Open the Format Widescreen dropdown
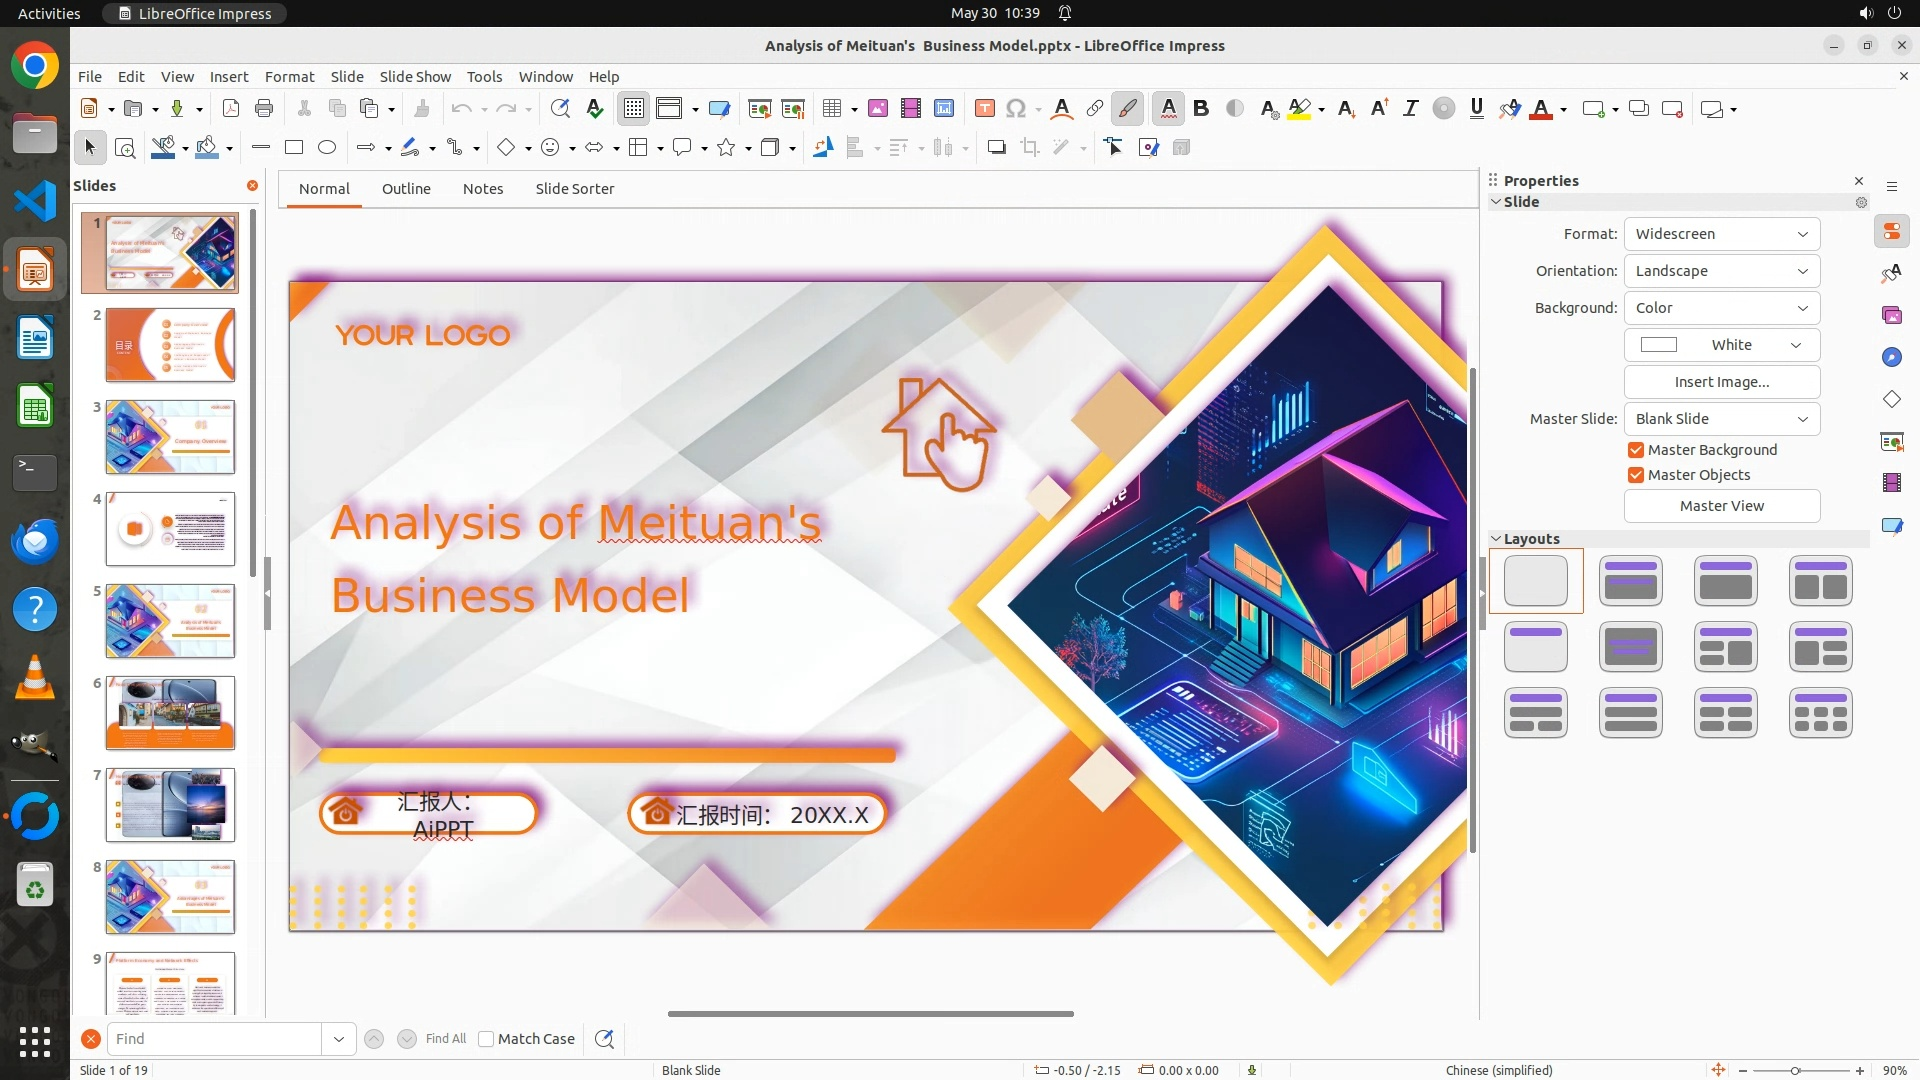 [x=1721, y=234]
